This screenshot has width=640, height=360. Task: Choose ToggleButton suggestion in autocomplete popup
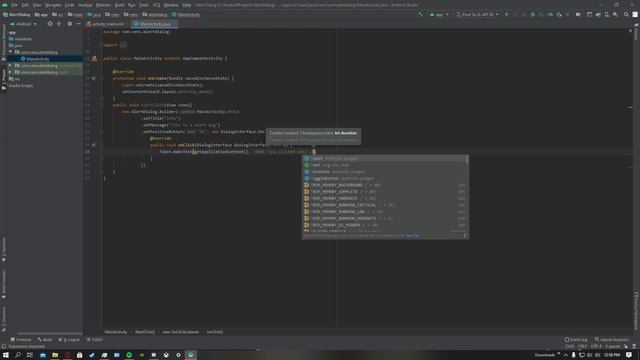[x=384, y=178]
